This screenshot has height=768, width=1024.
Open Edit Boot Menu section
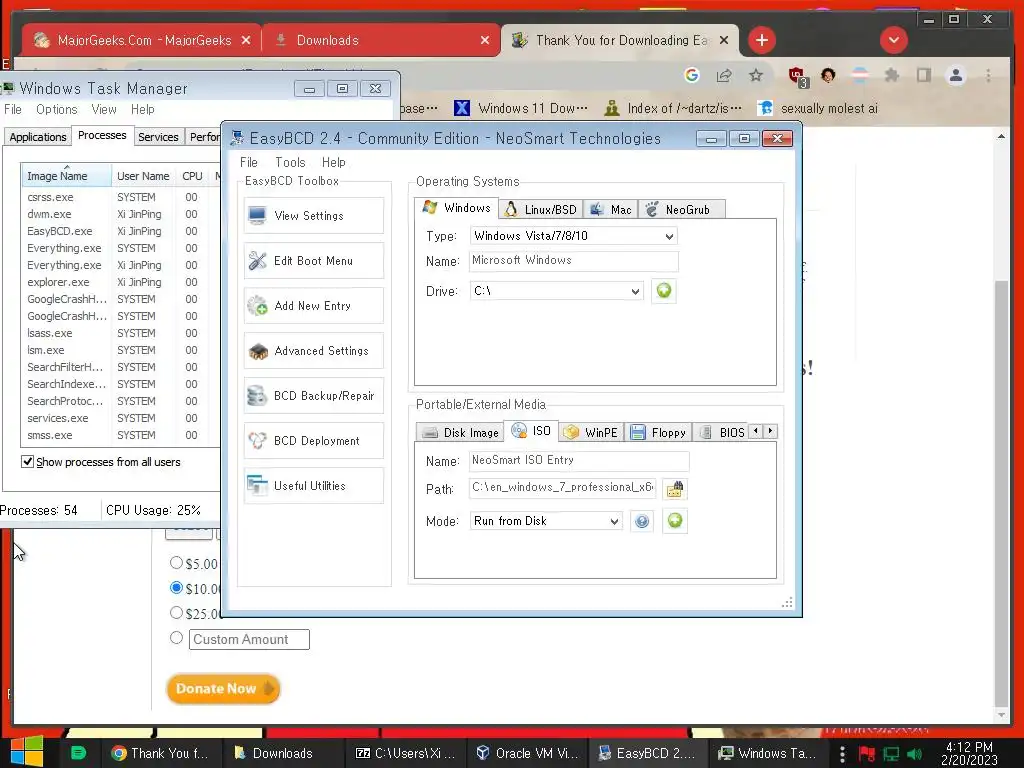pos(313,261)
